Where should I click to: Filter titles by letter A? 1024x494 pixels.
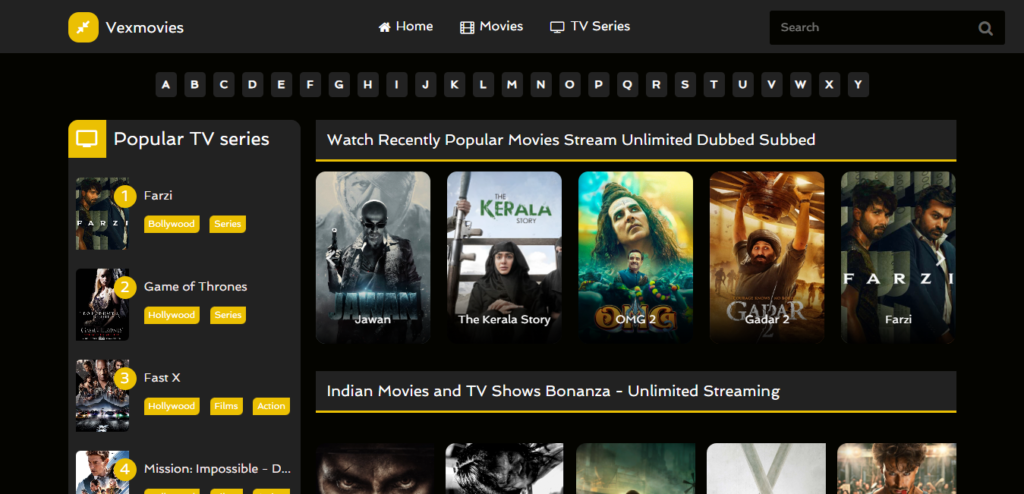(166, 85)
